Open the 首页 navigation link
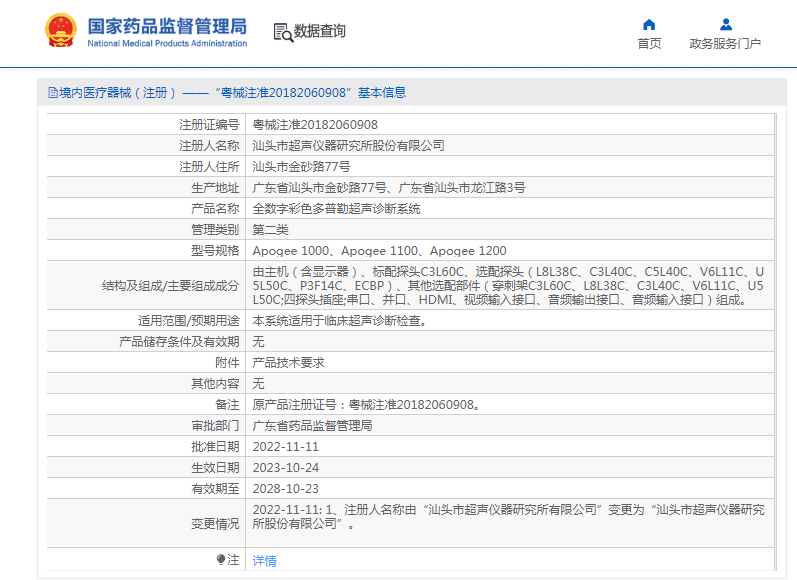This screenshot has height=580, width=797. tap(649, 44)
